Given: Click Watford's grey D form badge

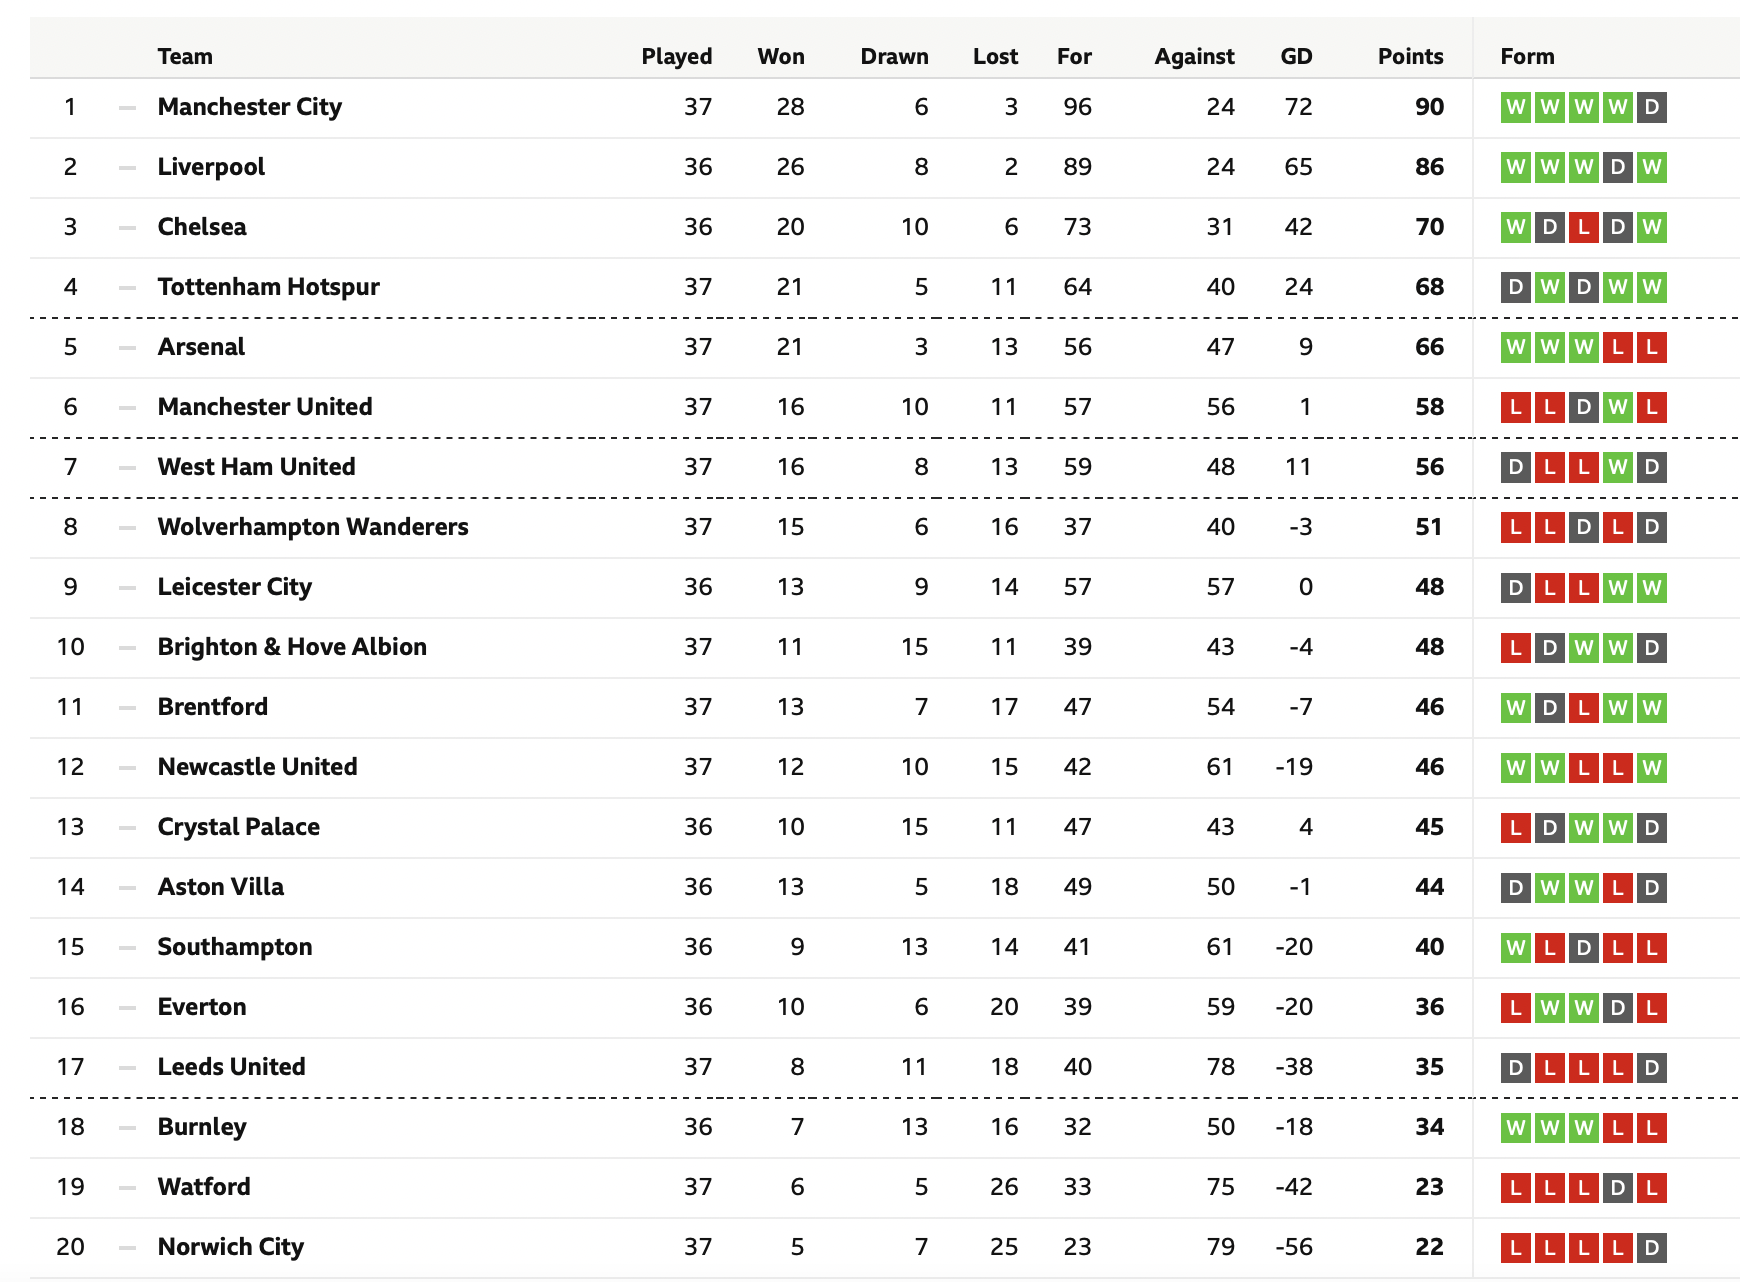Looking at the screenshot, I should (x=1617, y=1187).
